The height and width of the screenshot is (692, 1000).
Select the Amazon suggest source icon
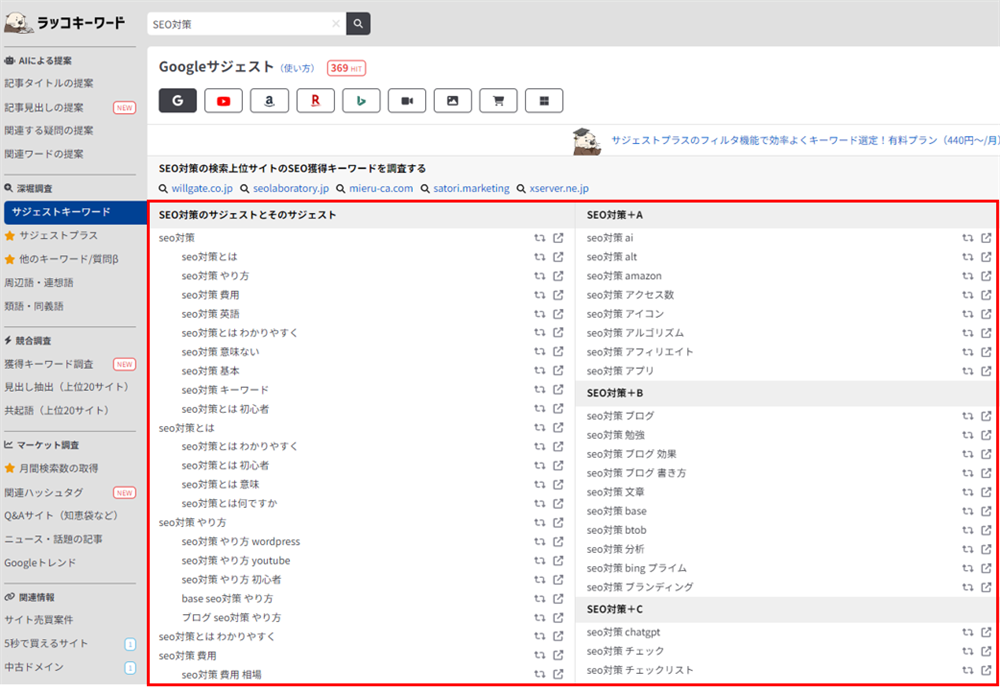[269, 101]
